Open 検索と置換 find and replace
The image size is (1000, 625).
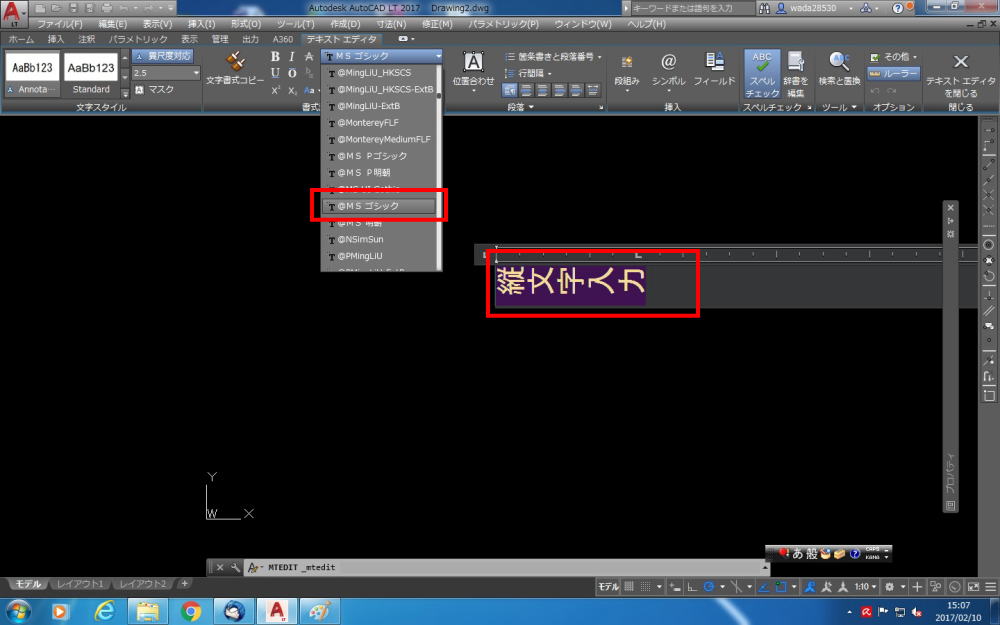pos(839,69)
